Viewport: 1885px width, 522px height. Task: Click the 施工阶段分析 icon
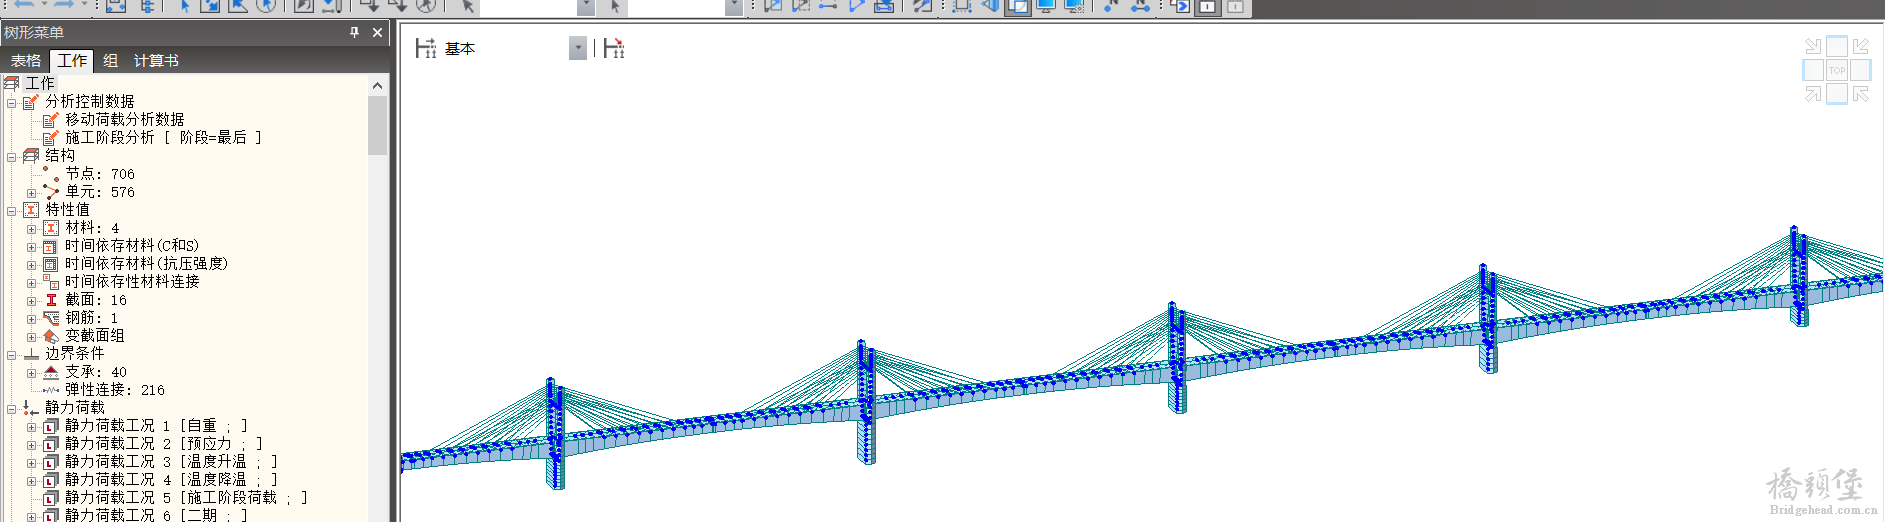pyautogui.click(x=51, y=137)
